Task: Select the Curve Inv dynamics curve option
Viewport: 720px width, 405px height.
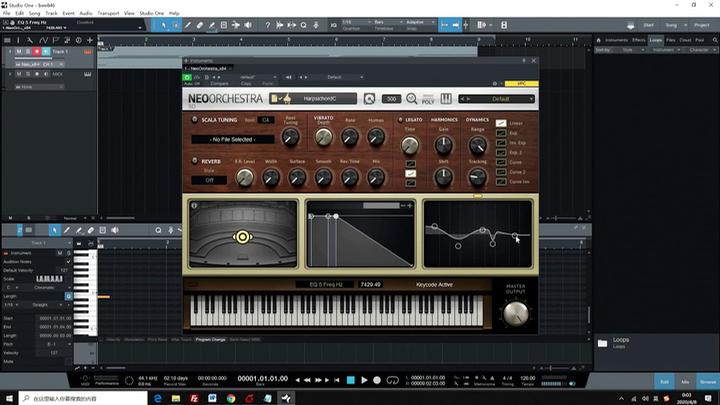Action: (x=501, y=181)
